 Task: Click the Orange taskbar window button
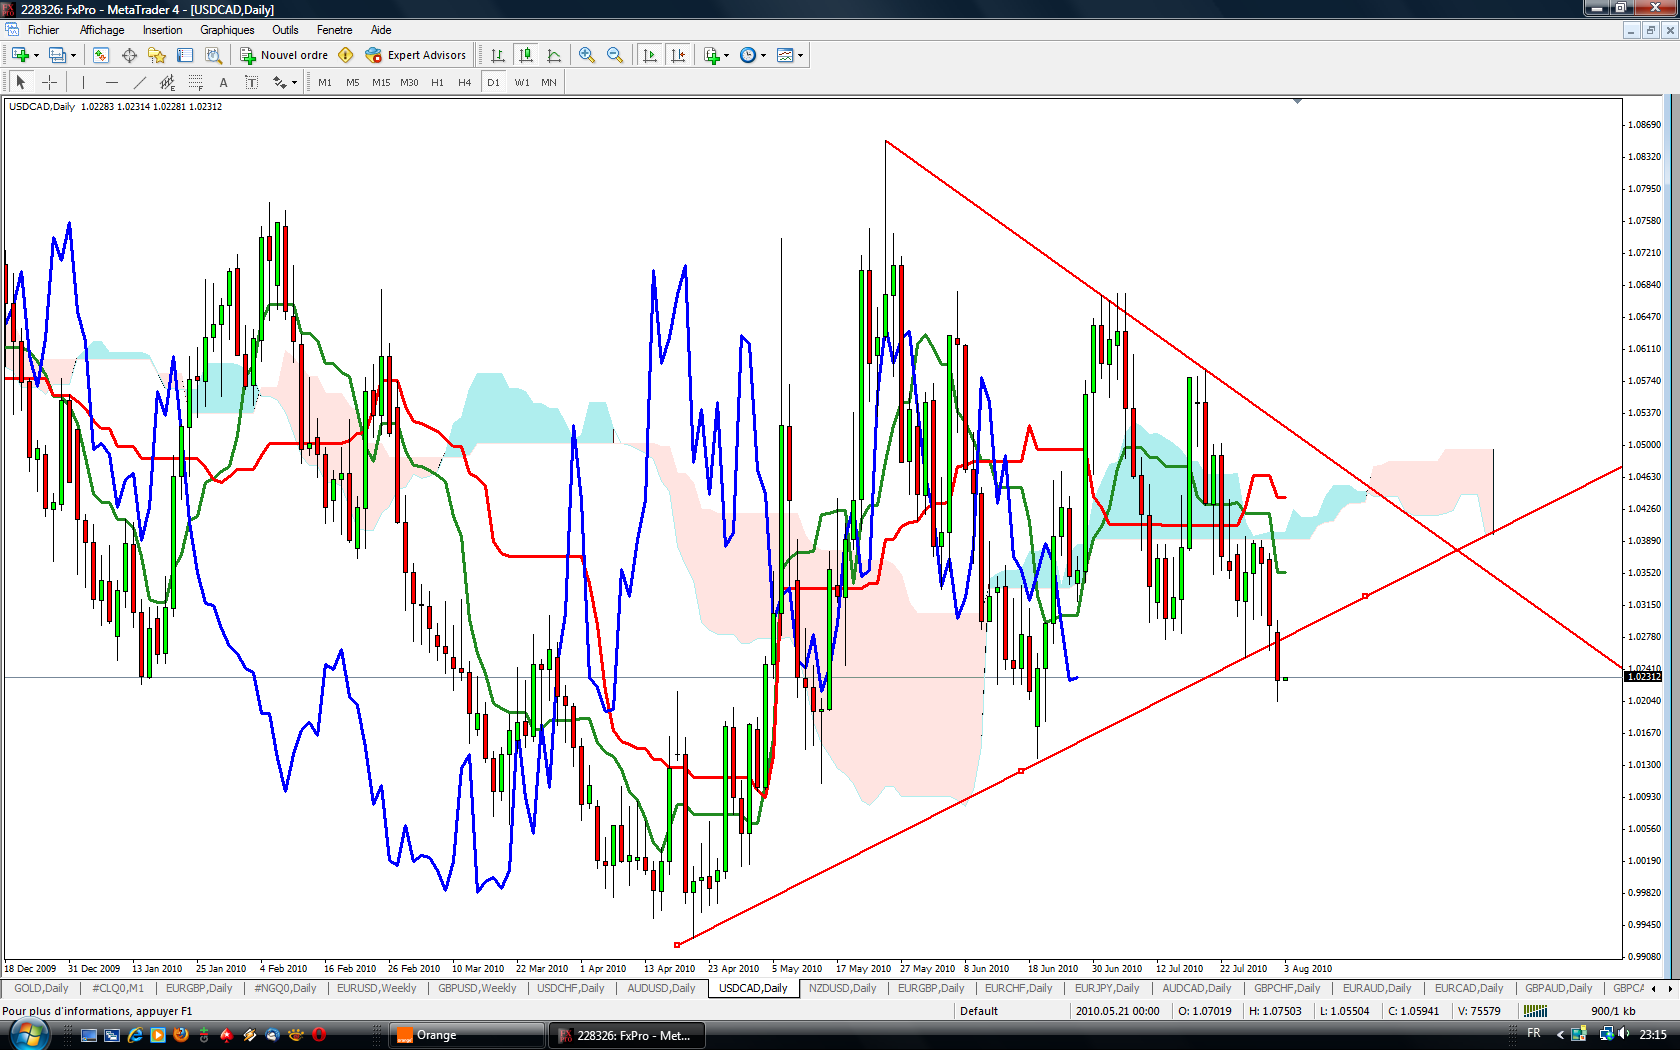tap(466, 1035)
